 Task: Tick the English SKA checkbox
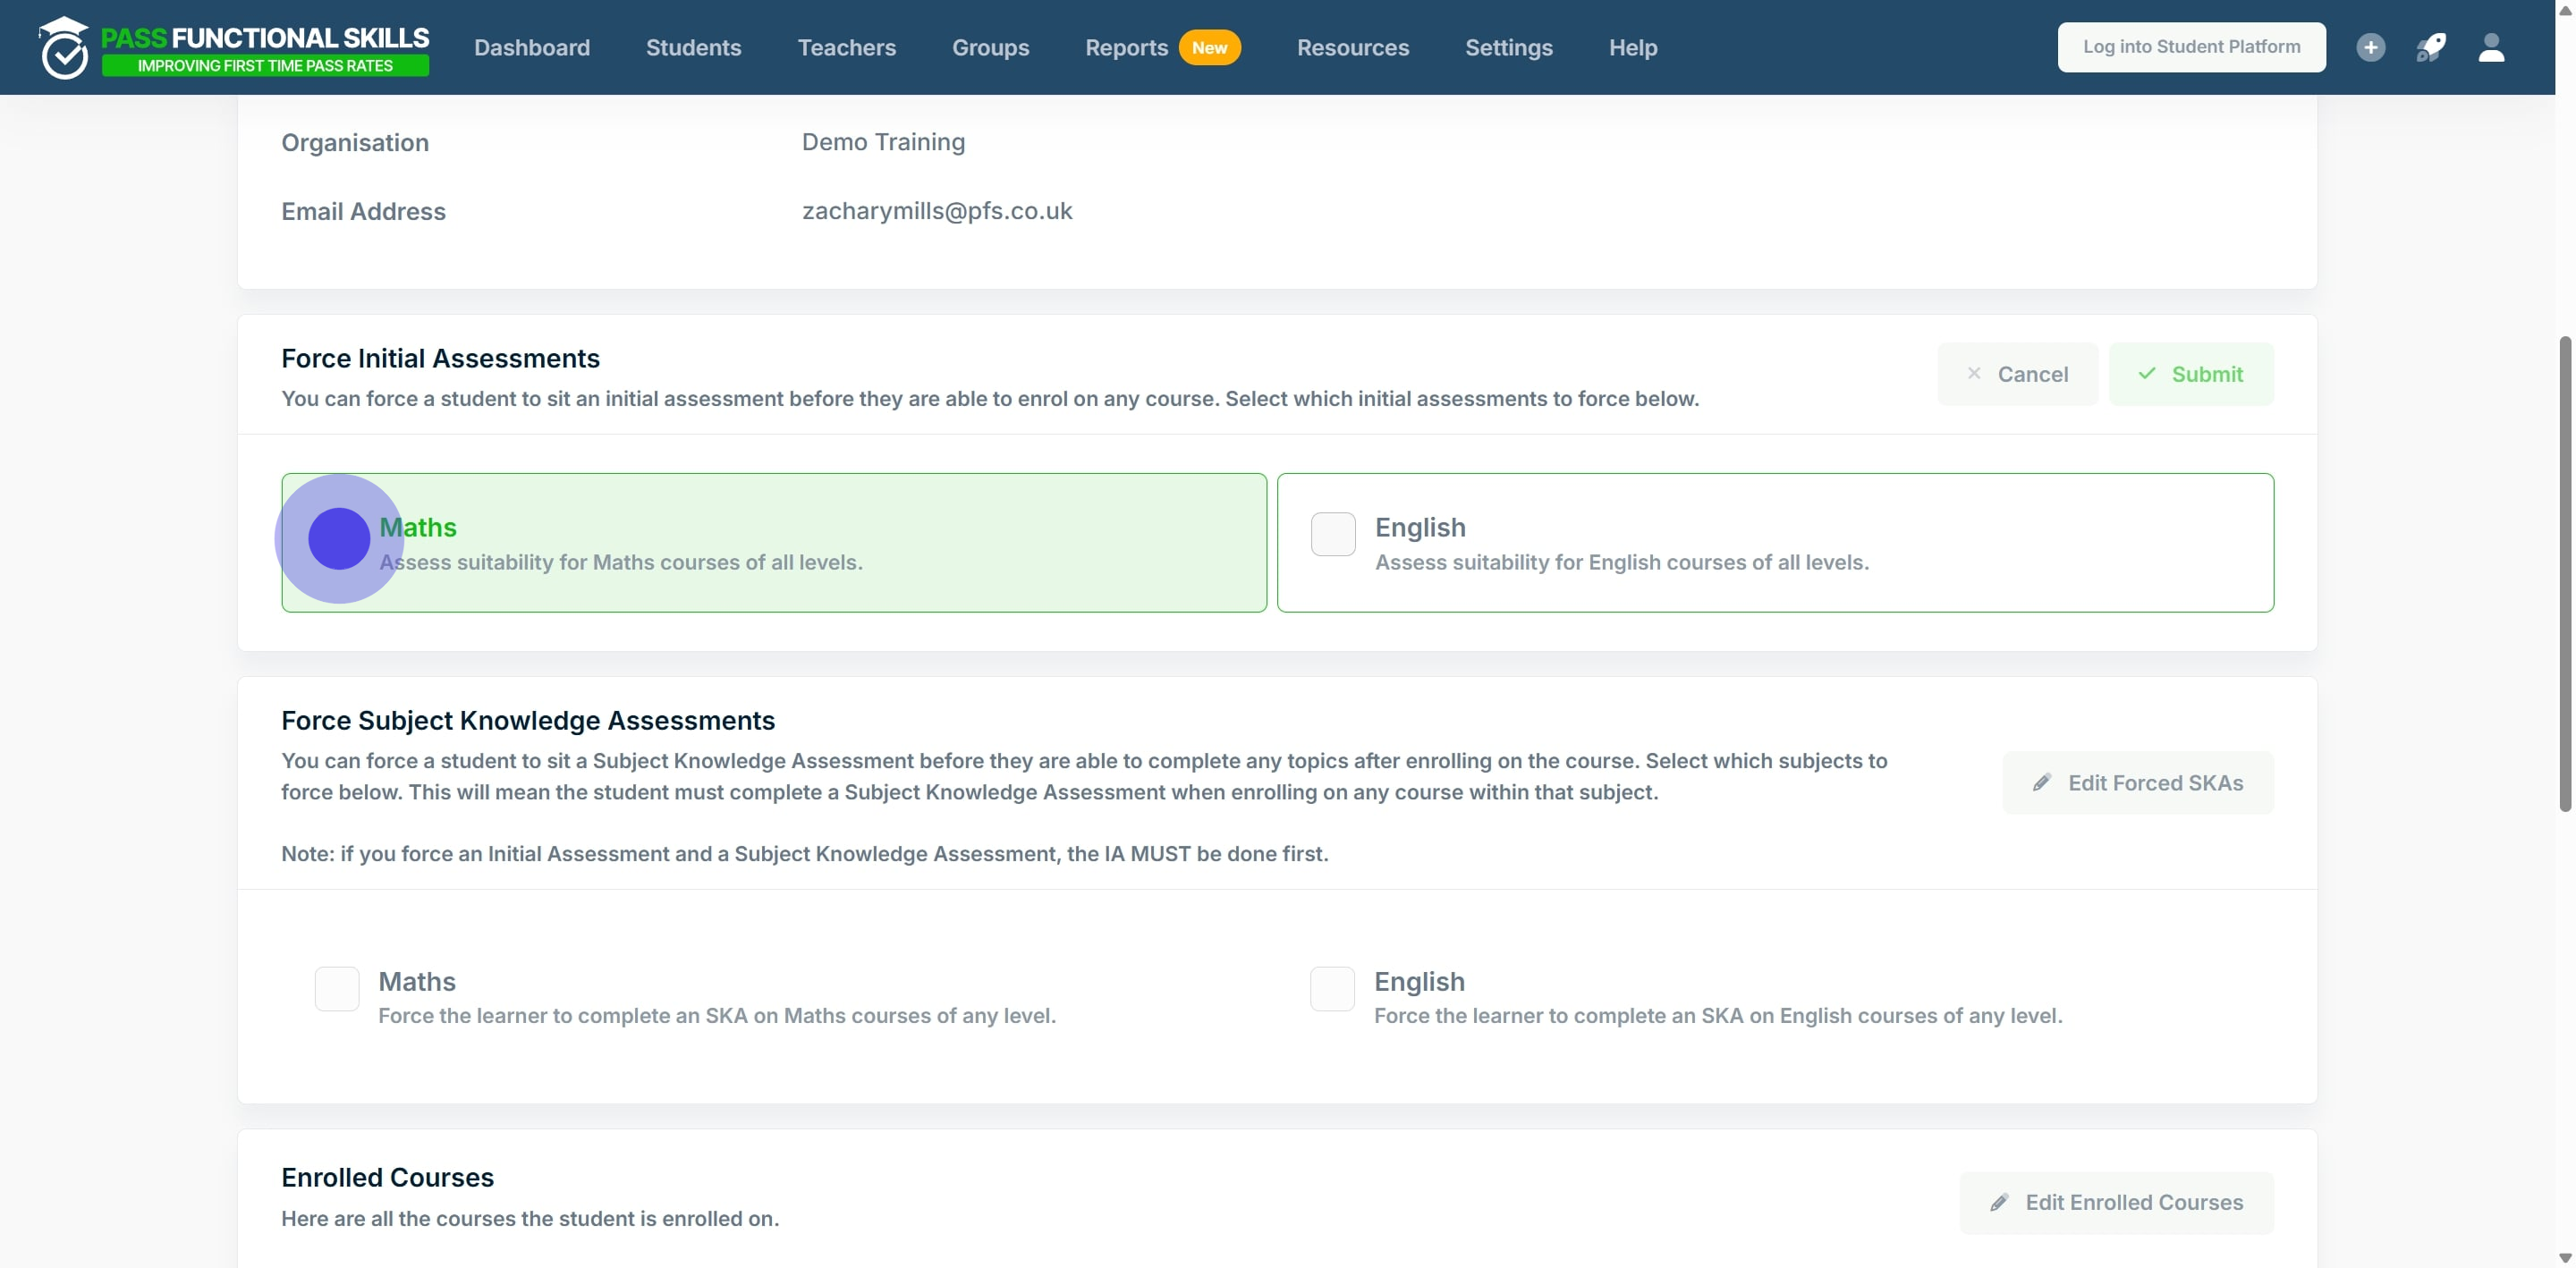(1332, 989)
